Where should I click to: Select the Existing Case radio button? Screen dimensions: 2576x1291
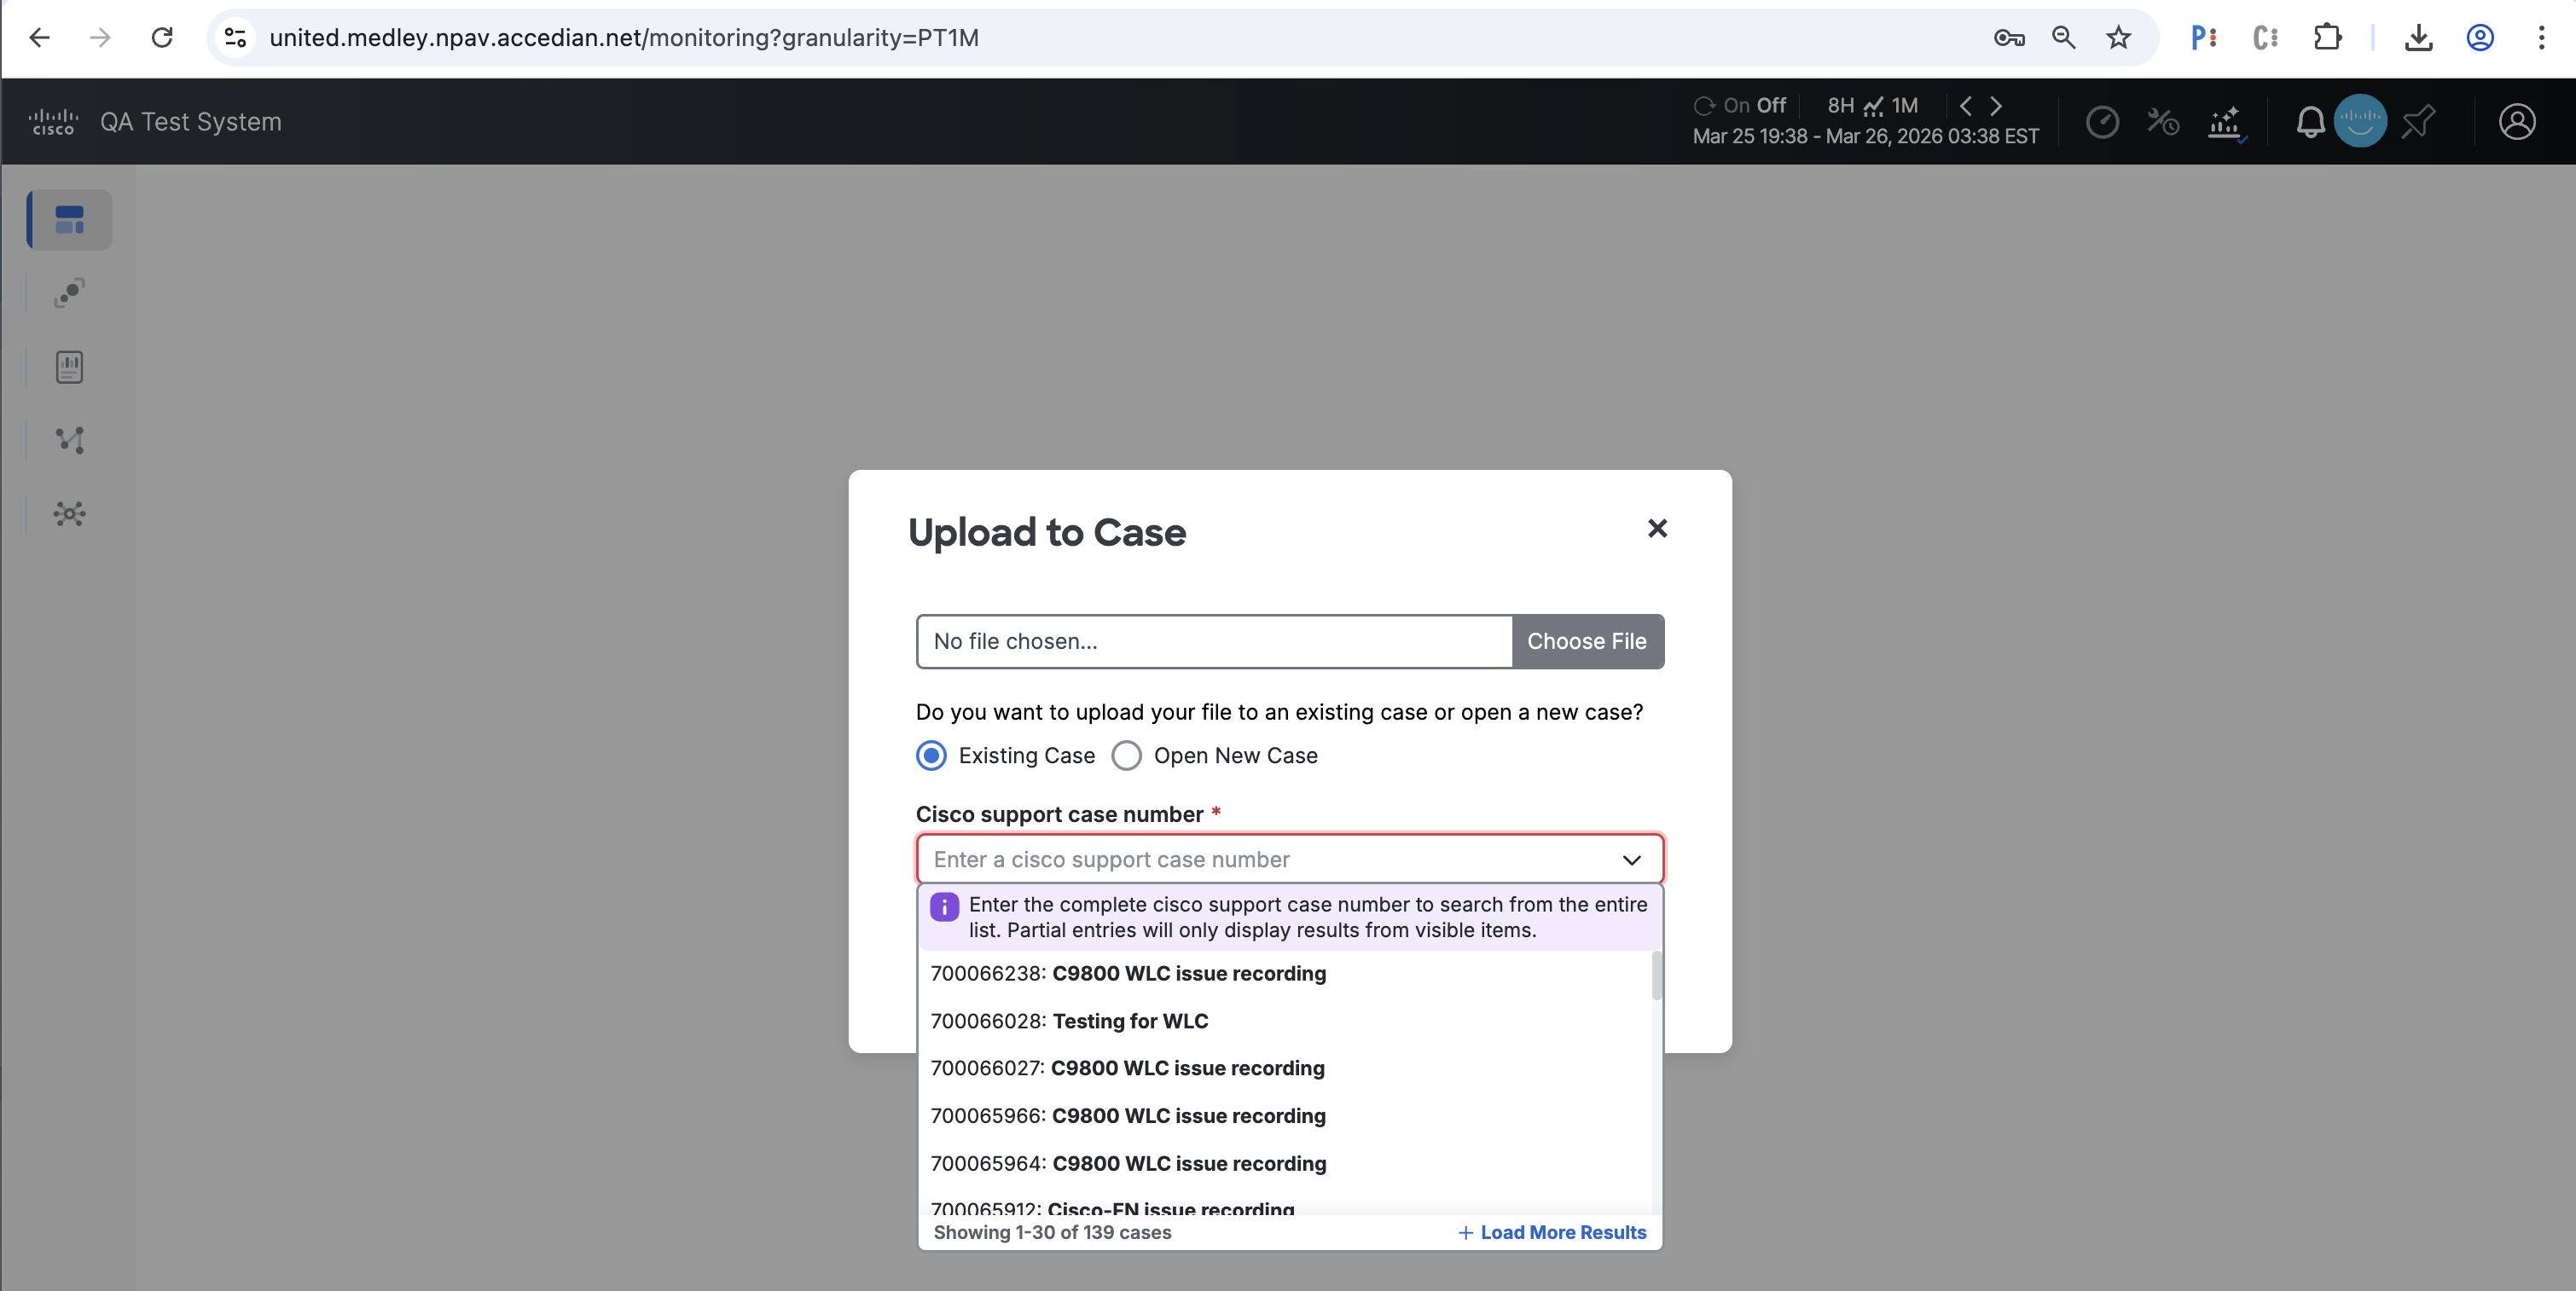coord(931,756)
